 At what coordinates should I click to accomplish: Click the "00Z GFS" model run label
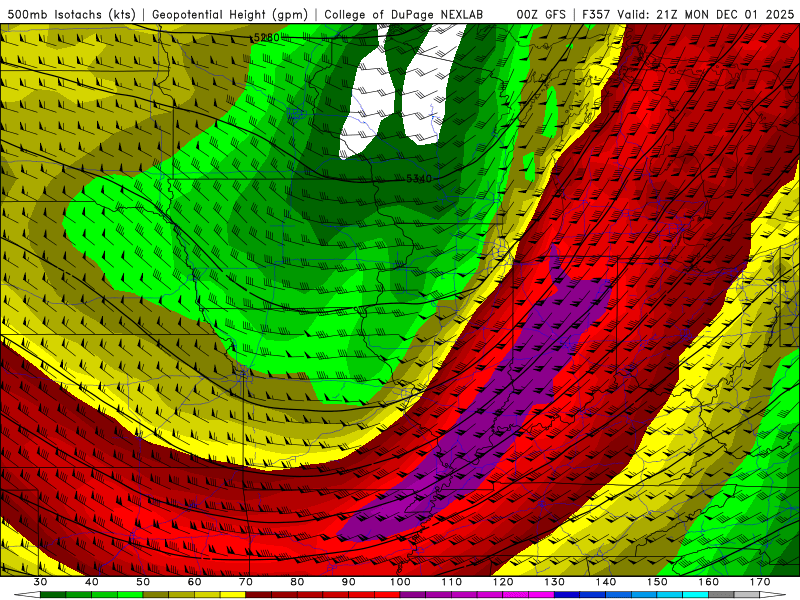tap(541, 15)
